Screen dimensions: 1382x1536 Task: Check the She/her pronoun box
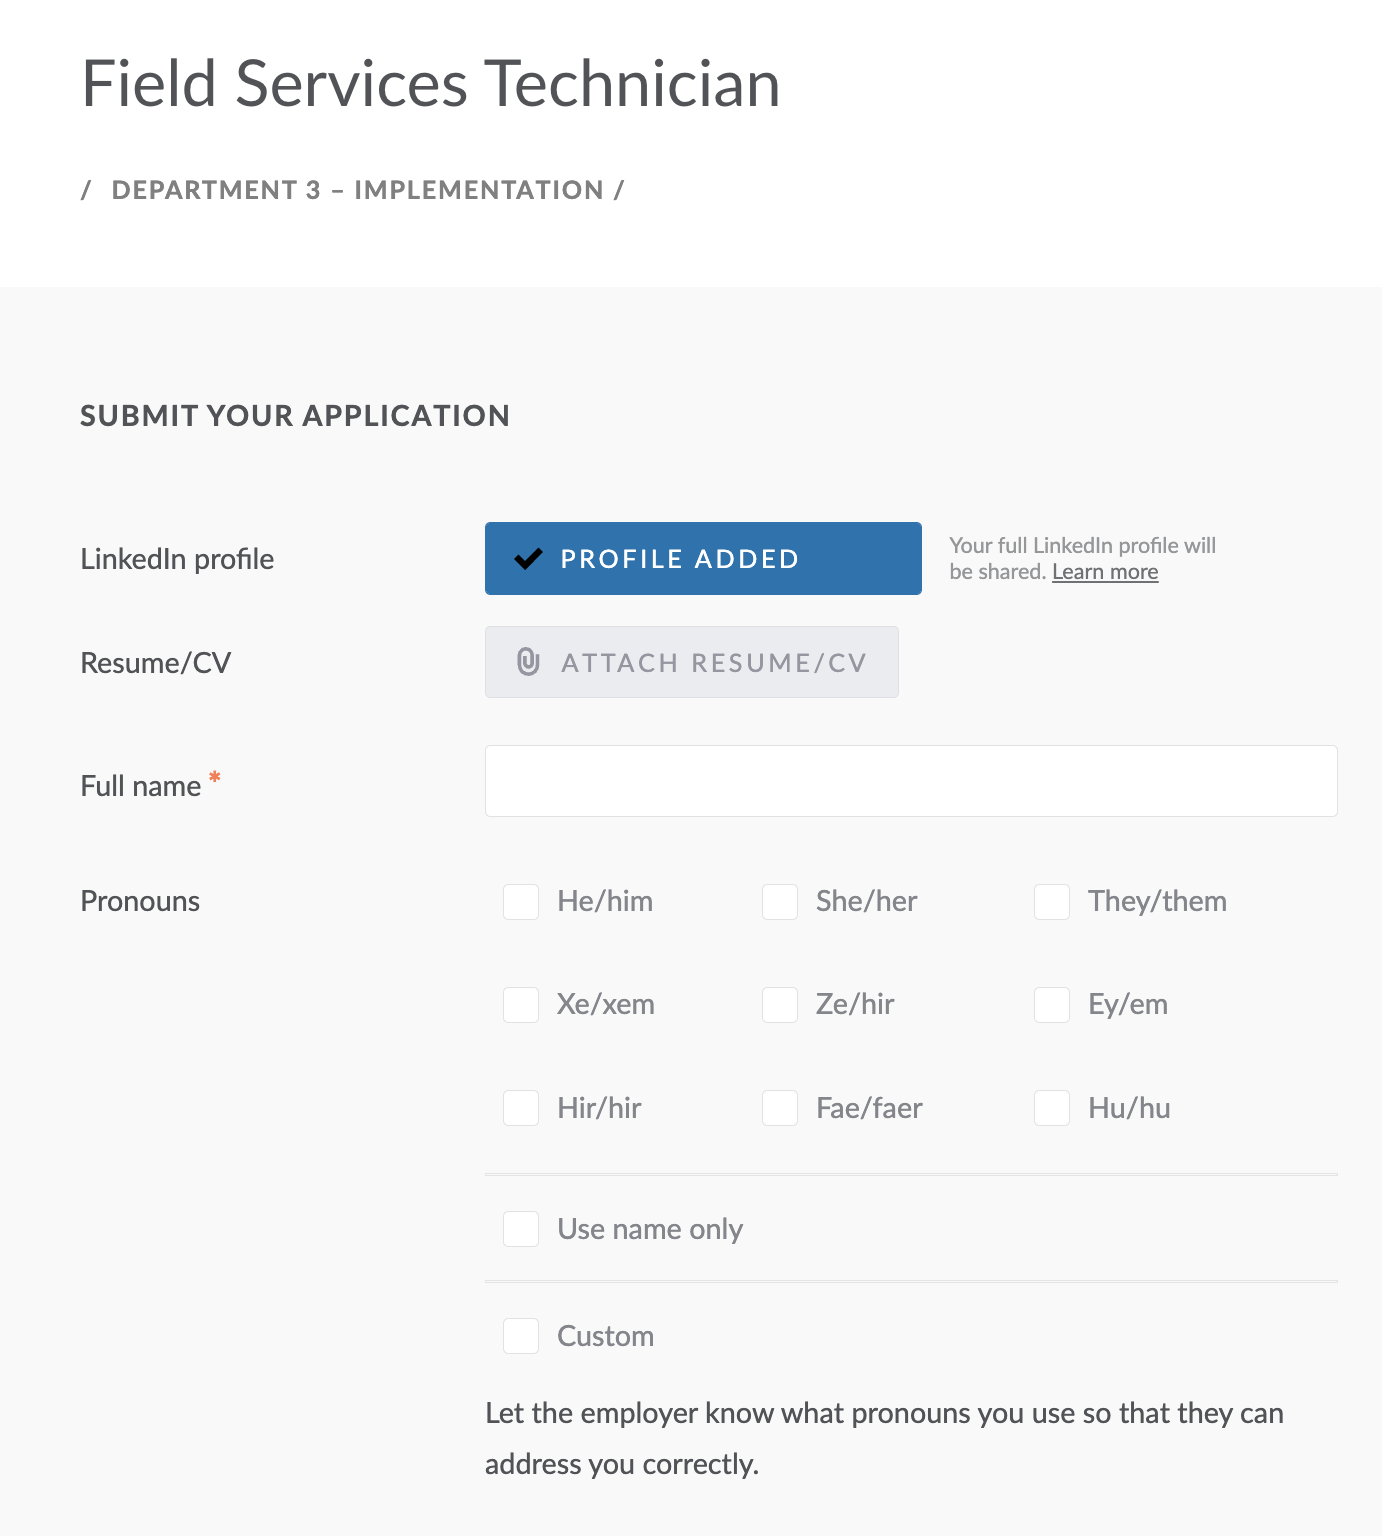780,902
